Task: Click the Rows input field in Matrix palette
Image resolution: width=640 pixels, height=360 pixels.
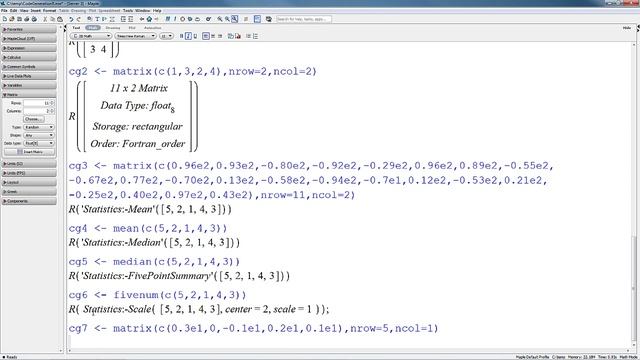Action: point(39,103)
